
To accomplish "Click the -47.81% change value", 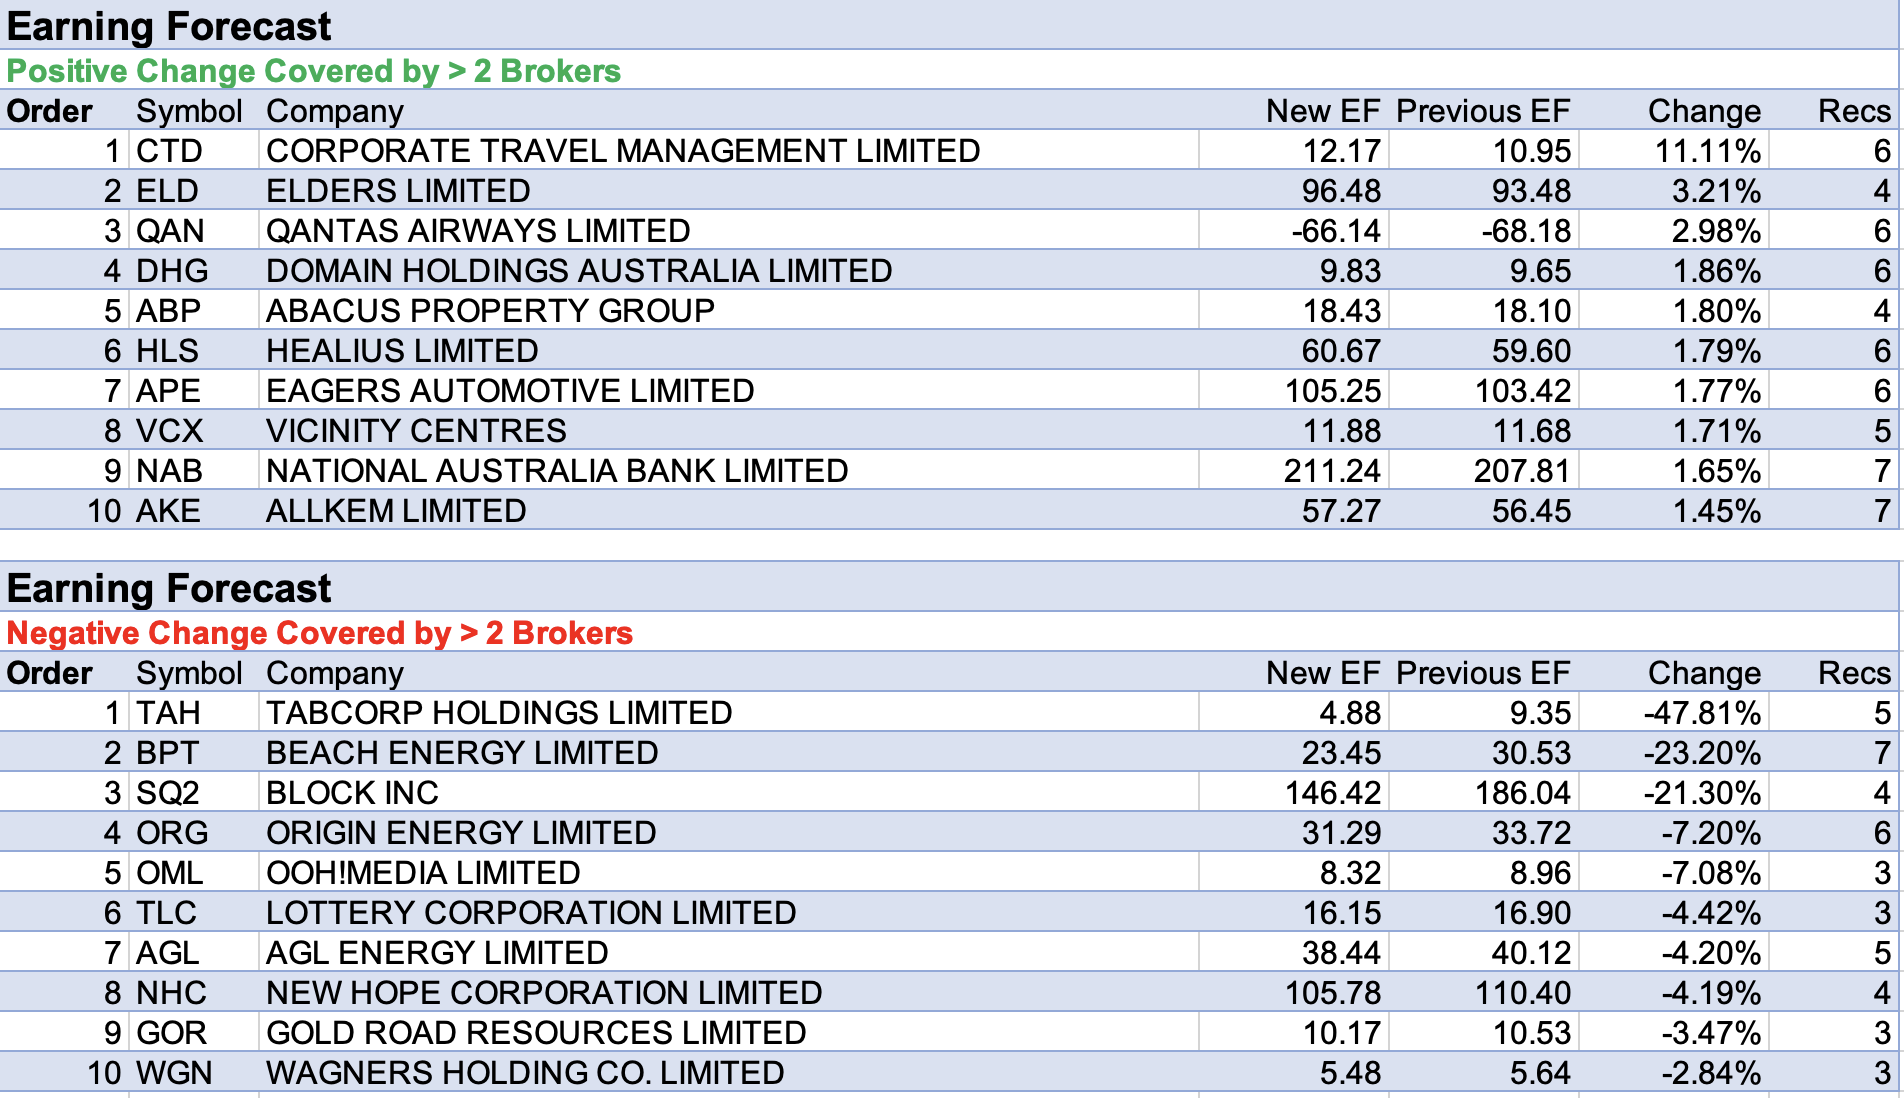I will point(1702,713).
